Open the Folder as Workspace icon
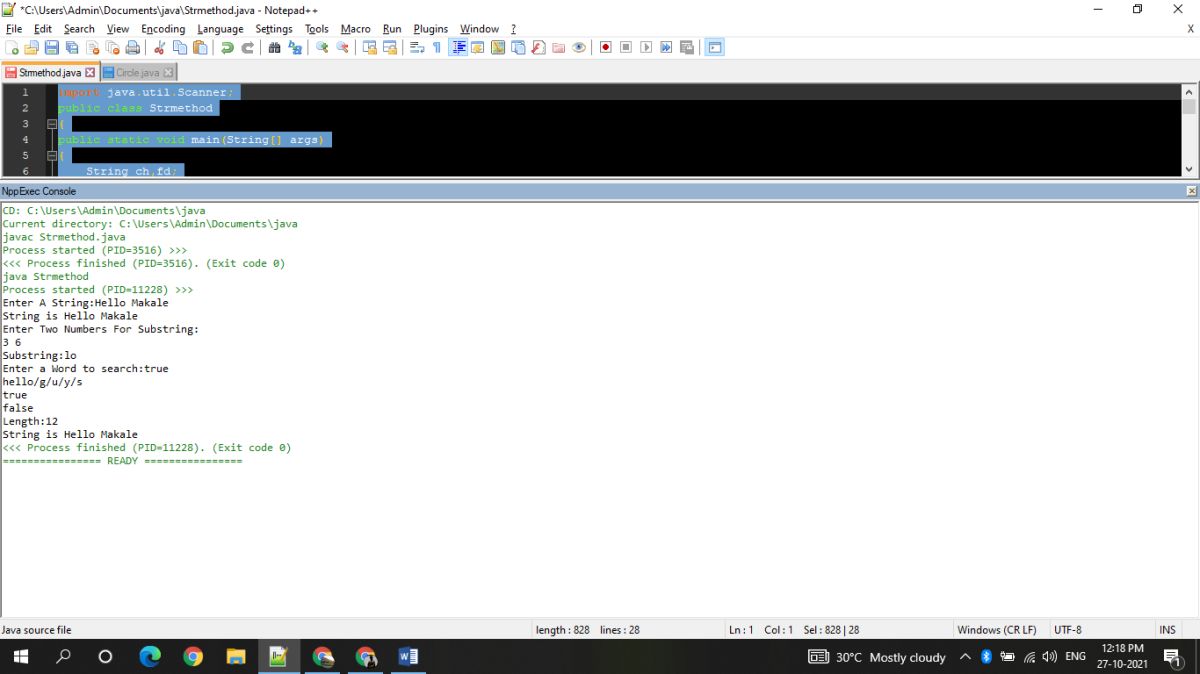The image size is (1200, 674). [x=558, y=47]
